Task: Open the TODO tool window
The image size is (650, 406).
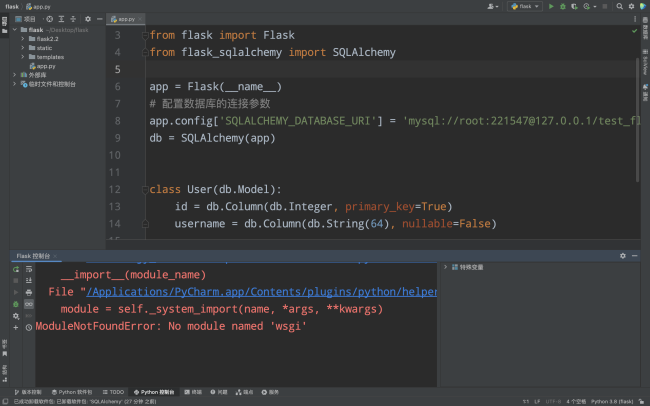Action: pos(113,392)
